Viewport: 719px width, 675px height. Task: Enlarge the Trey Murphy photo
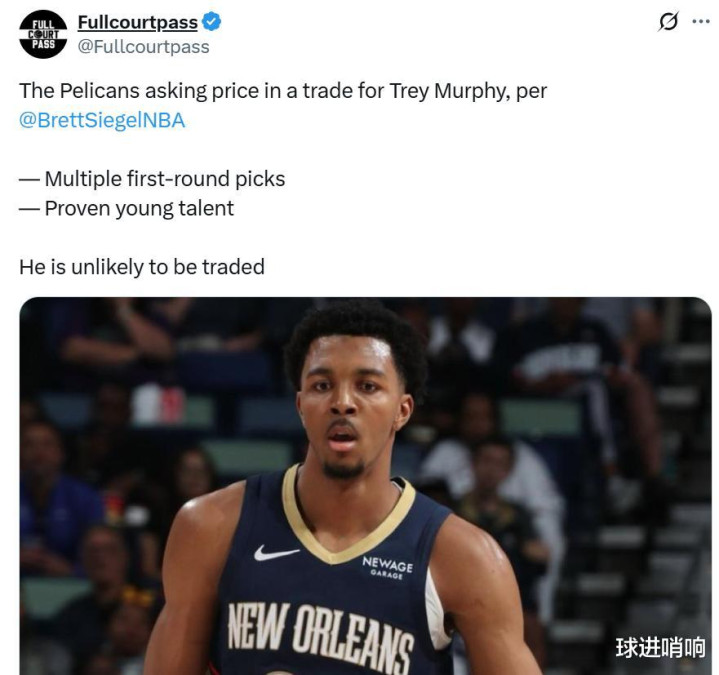click(365, 486)
